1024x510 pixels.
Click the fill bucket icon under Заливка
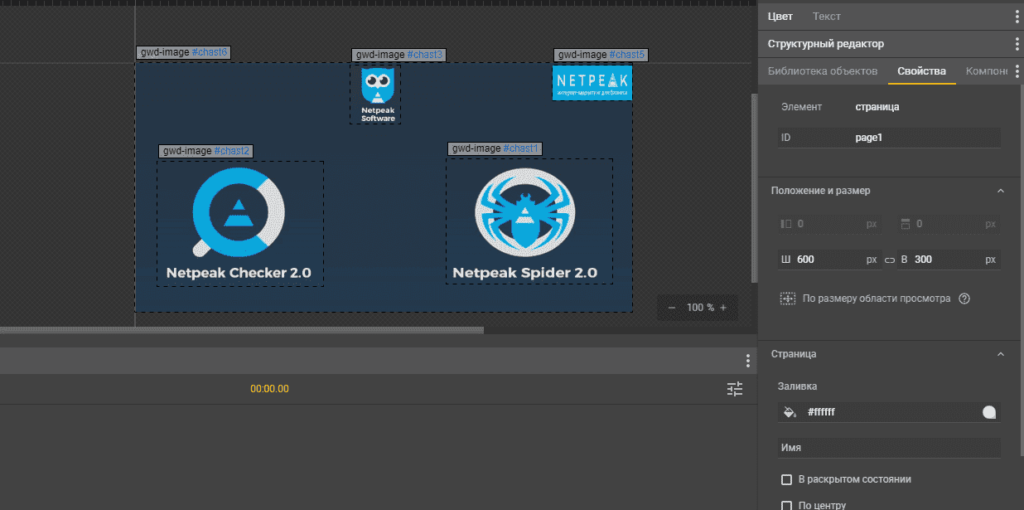pos(789,412)
